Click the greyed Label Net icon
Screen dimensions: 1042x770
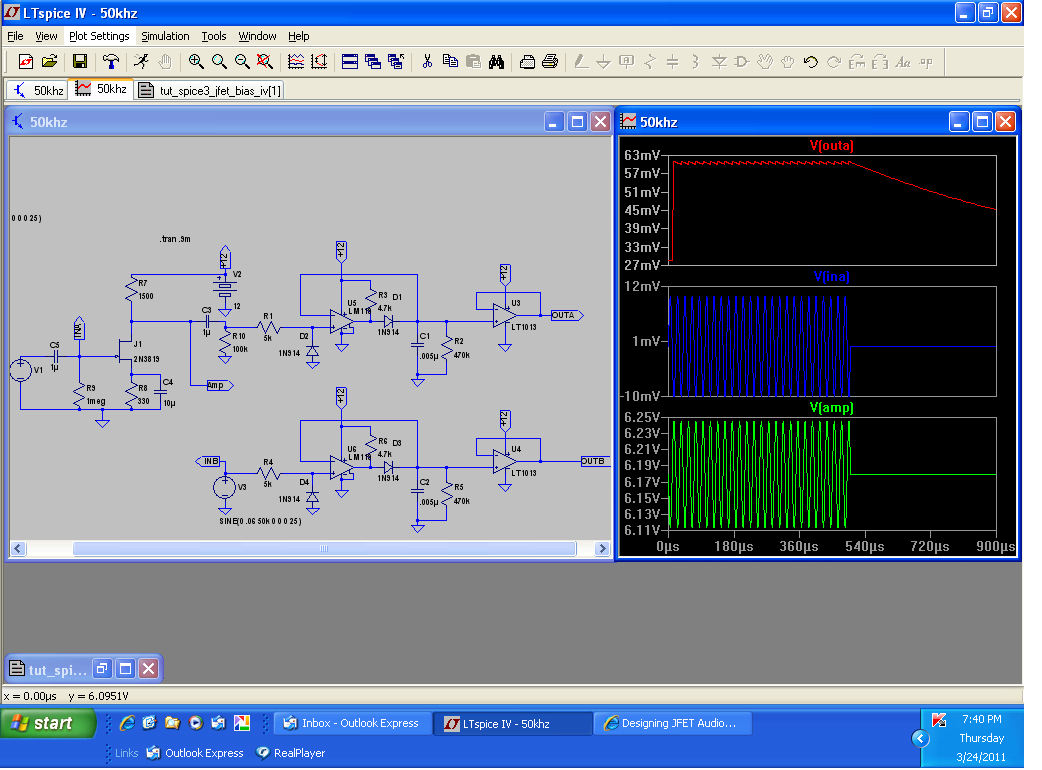point(627,62)
